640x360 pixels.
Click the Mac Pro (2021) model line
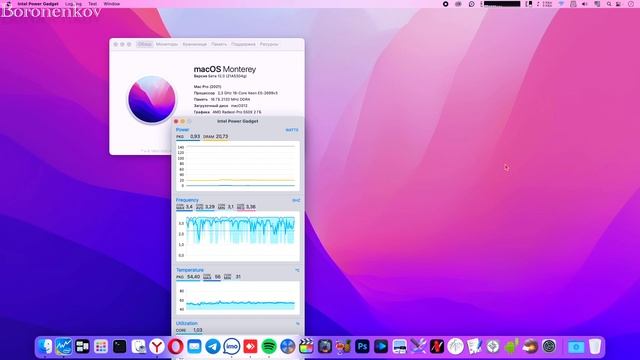click(207, 87)
